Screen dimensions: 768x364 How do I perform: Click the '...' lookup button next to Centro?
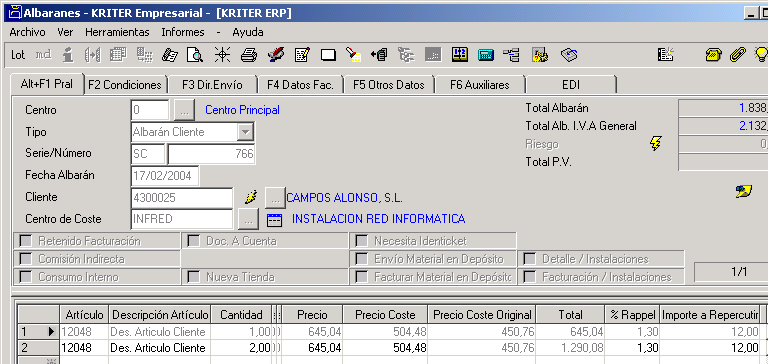pos(185,110)
